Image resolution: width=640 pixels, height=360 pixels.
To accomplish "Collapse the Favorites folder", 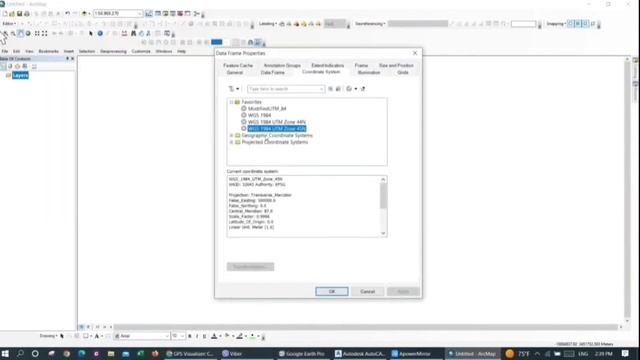I will (231, 102).
